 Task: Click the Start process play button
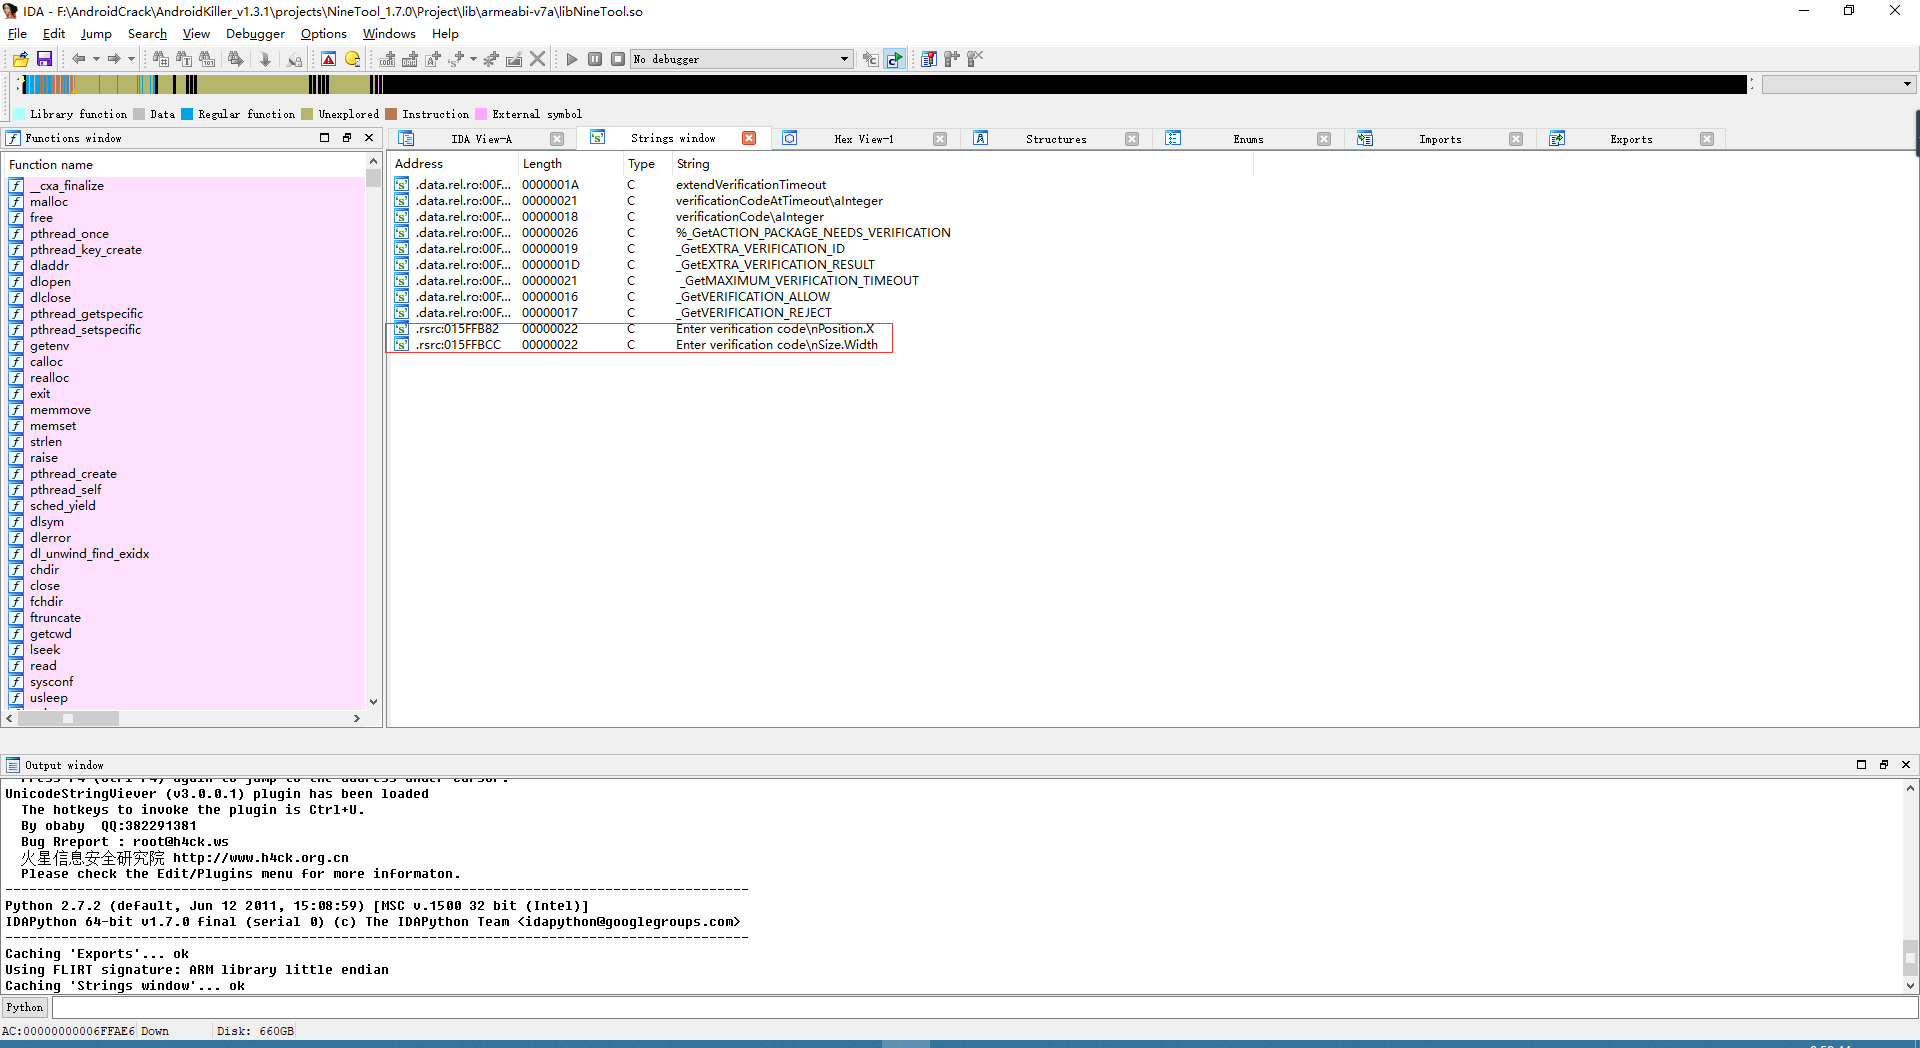click(571, 59)
